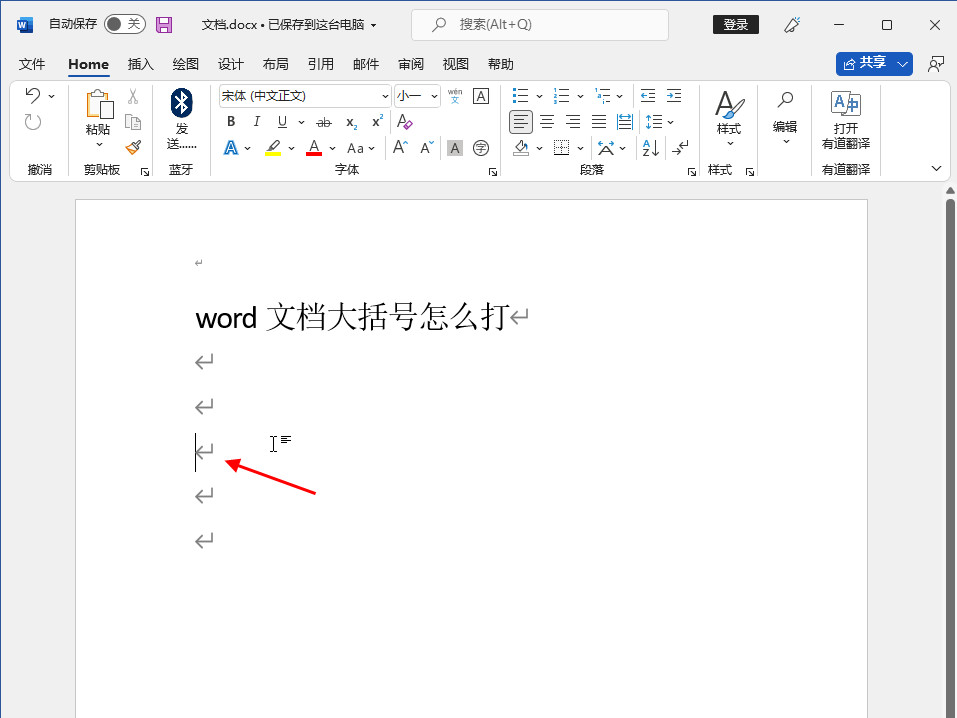Open the phonetic guide (wén) tool
This screenshot has width=957, height=718.
tap(455, 96)
